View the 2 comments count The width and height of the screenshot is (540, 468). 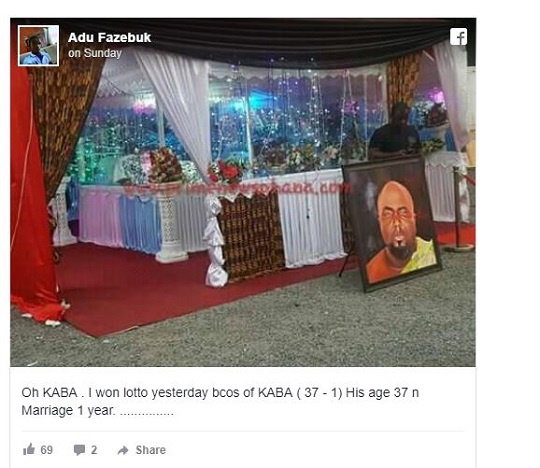pos(94,450)
